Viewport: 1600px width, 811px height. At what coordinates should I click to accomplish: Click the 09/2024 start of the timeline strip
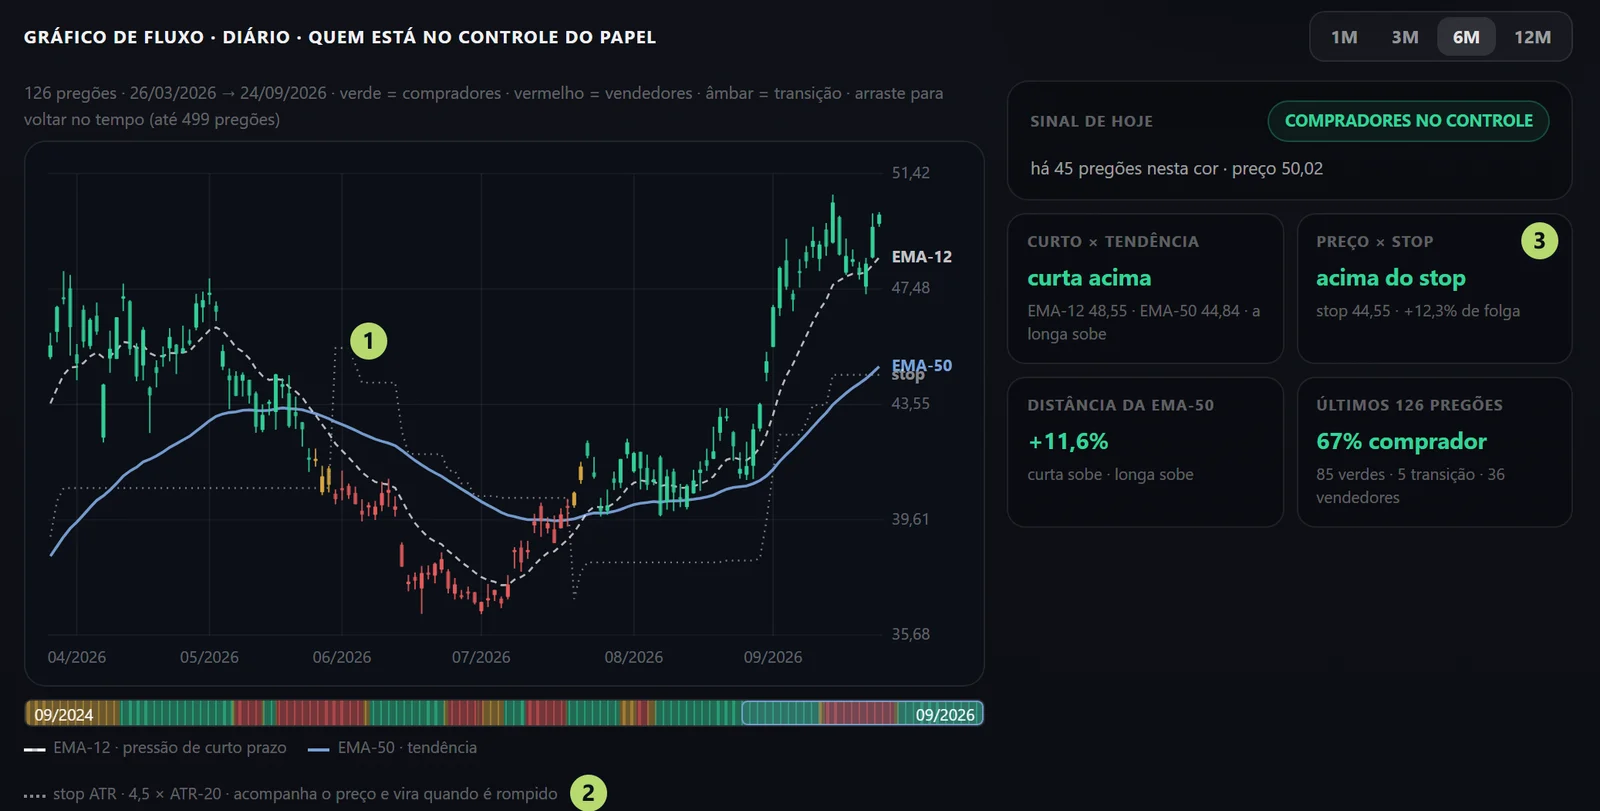click(64, 714)
